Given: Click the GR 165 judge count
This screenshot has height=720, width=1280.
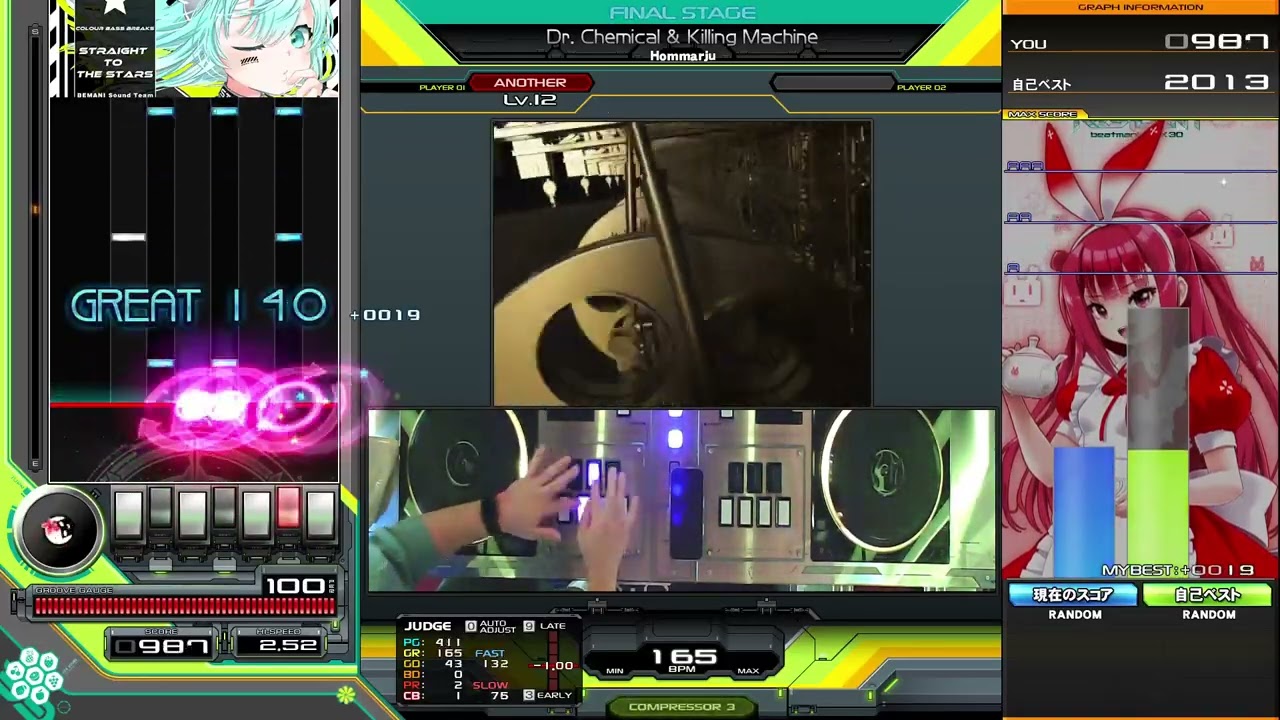Looking at the screenshot, I should click(x=432, y=653).
